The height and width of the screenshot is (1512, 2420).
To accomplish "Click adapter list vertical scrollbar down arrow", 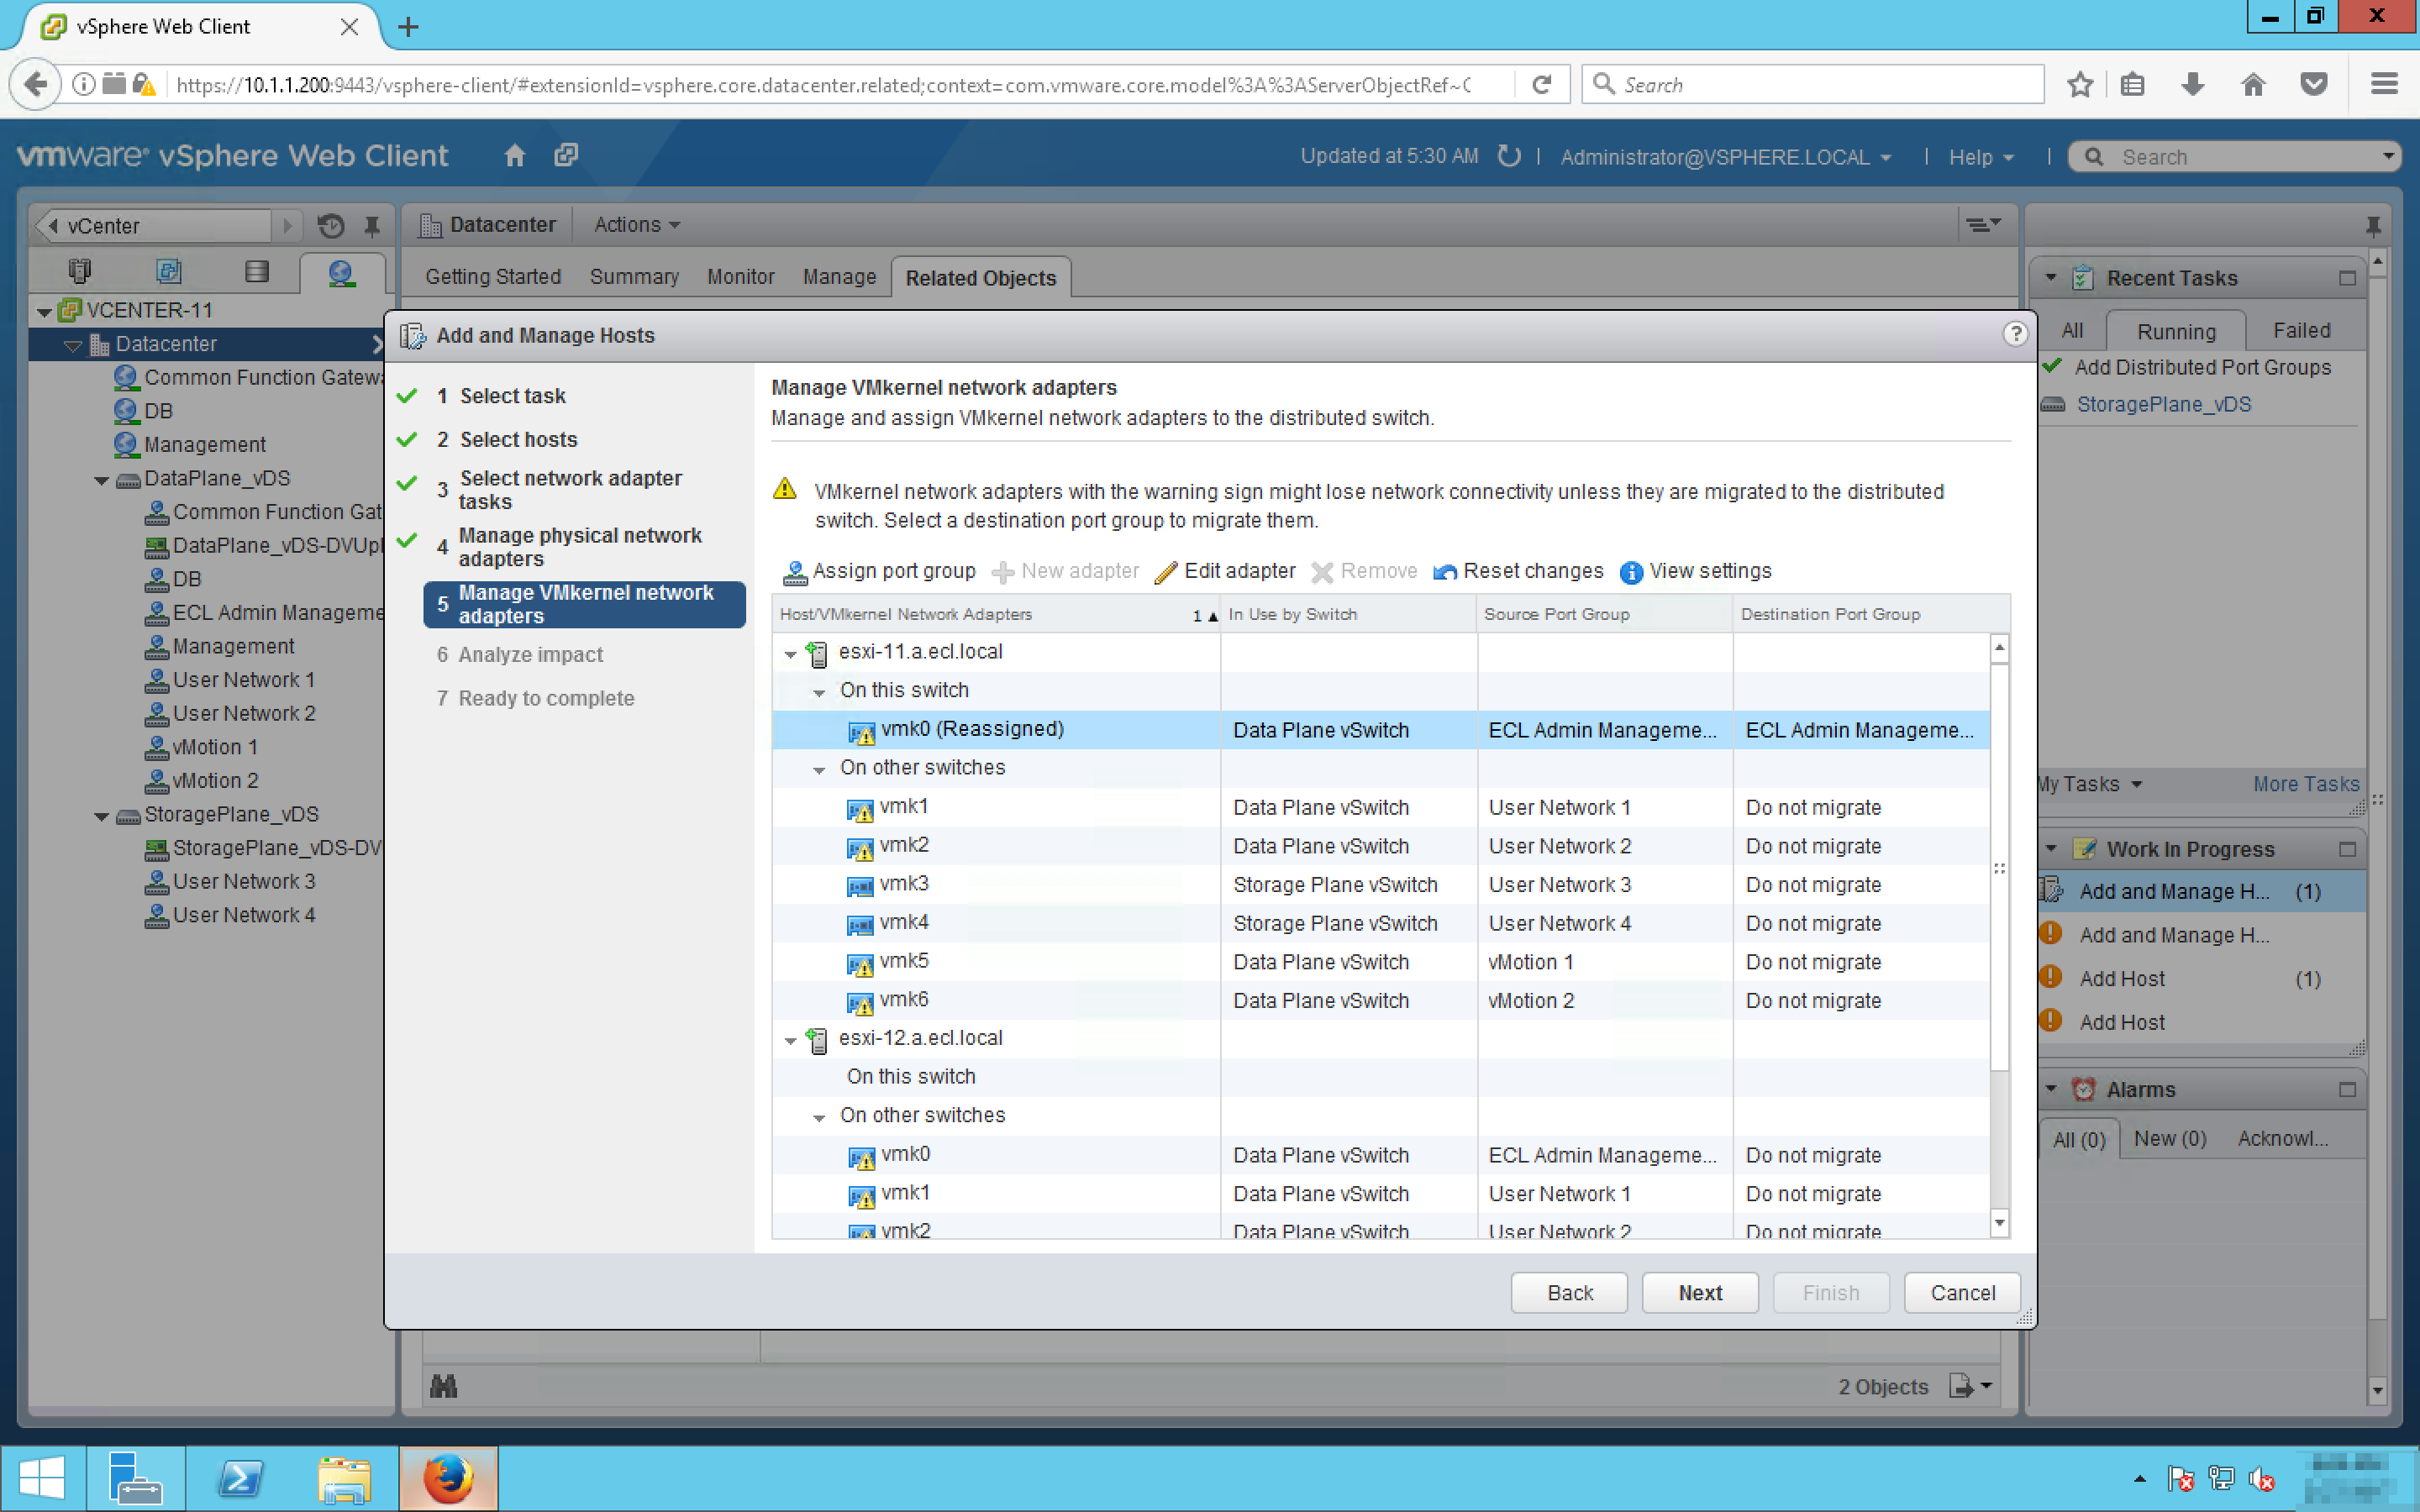I will click(1999, 1222).
